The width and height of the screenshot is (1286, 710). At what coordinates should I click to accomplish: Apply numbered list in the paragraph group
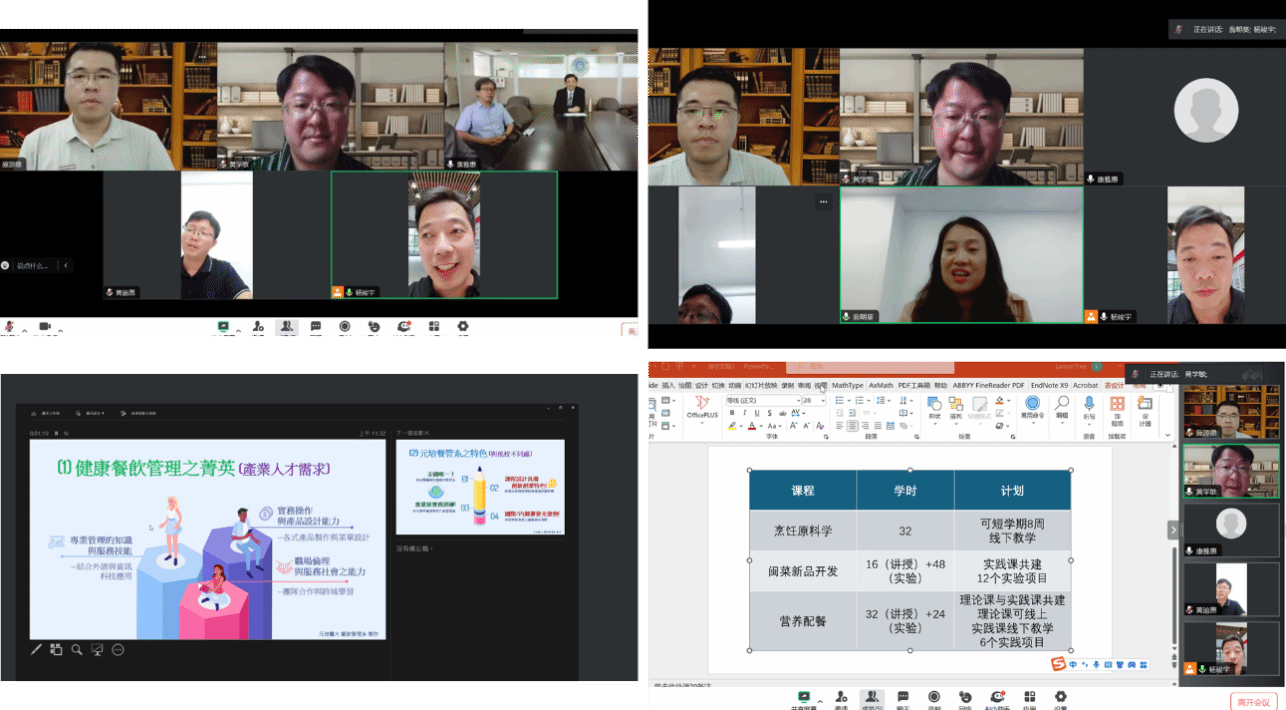click(861, 401)
